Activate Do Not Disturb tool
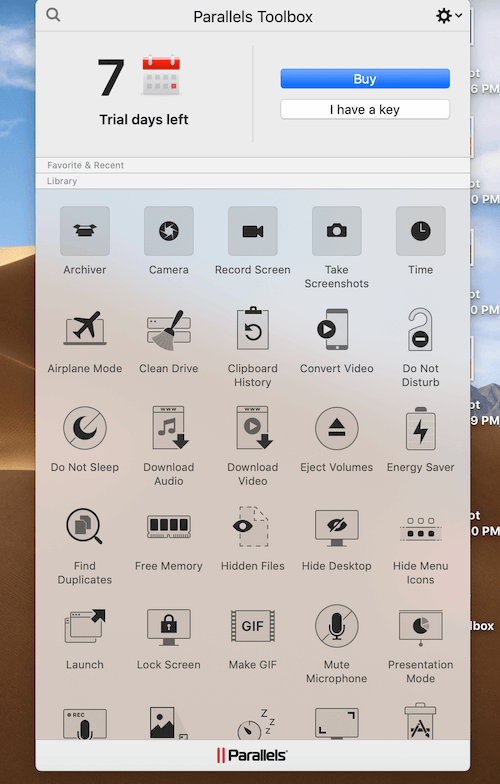The height and width of the screenshot is (784, 500). (x=420, y=329)
